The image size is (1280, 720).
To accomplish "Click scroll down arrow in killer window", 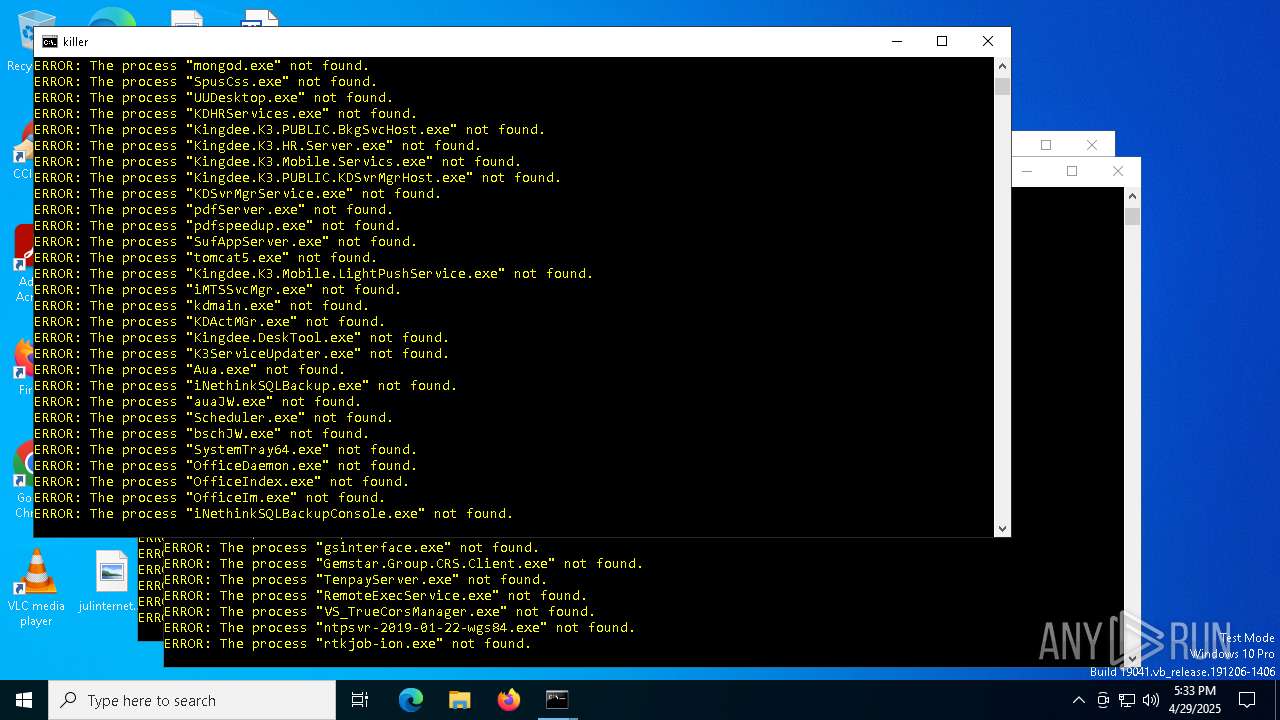I will (x=1002, y=528).
